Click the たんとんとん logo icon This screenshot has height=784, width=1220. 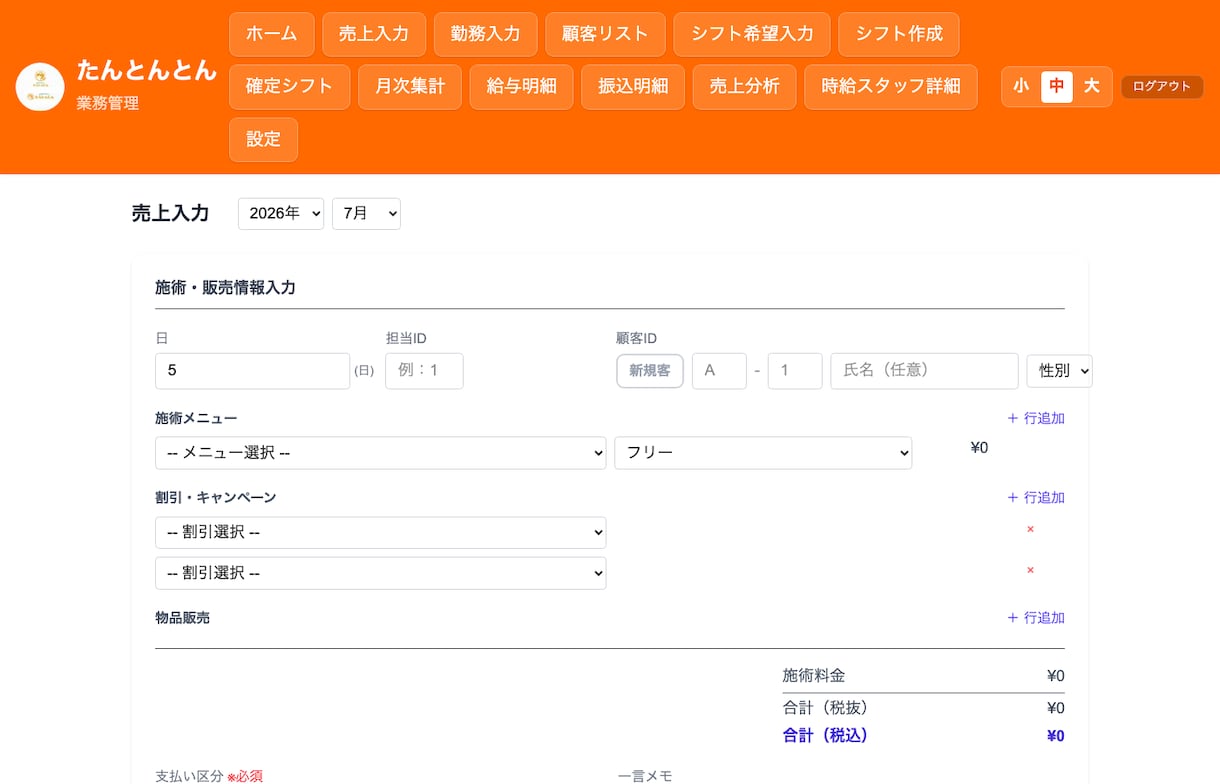click(40, 87)
